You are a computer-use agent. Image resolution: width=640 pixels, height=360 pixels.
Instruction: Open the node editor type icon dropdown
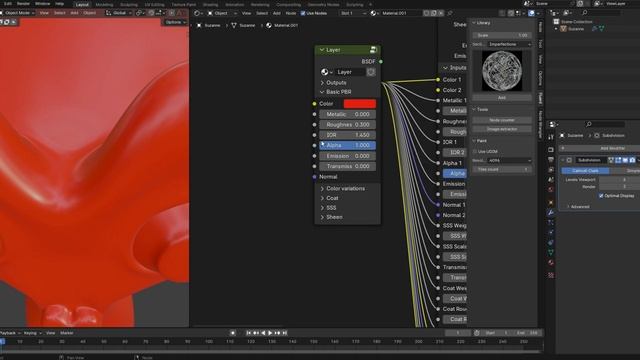pos(198,13)
